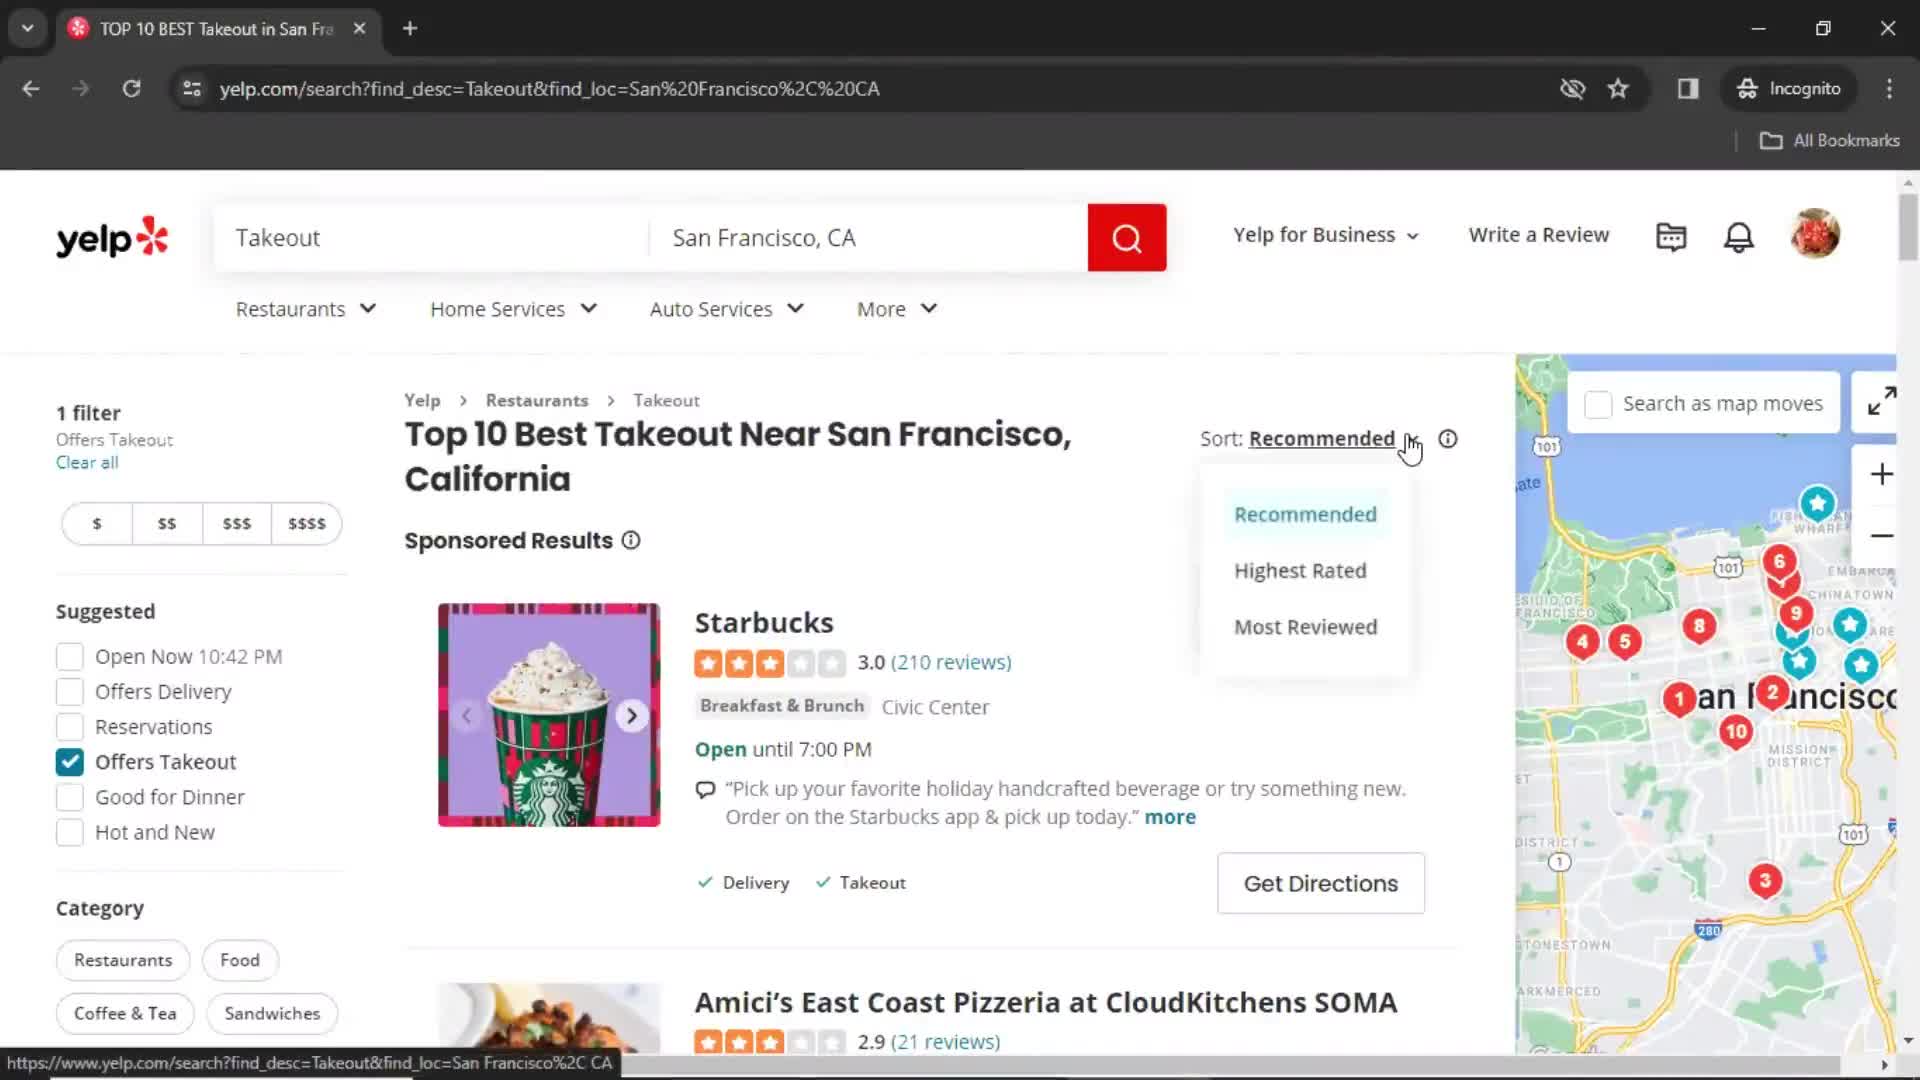Expand the More menu
Viewport: 1920px width, 1080px height.
tap(897, 309)
